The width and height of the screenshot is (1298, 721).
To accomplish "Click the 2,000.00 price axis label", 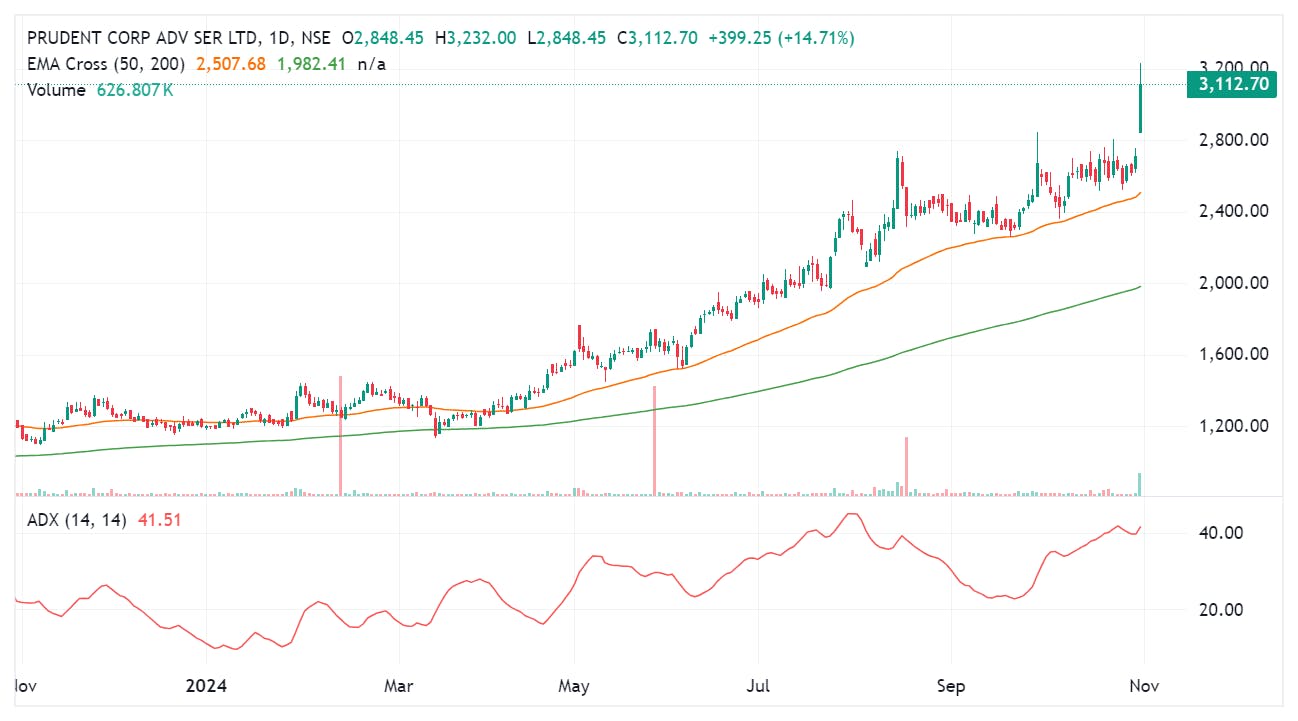I will coord(1236,283).
